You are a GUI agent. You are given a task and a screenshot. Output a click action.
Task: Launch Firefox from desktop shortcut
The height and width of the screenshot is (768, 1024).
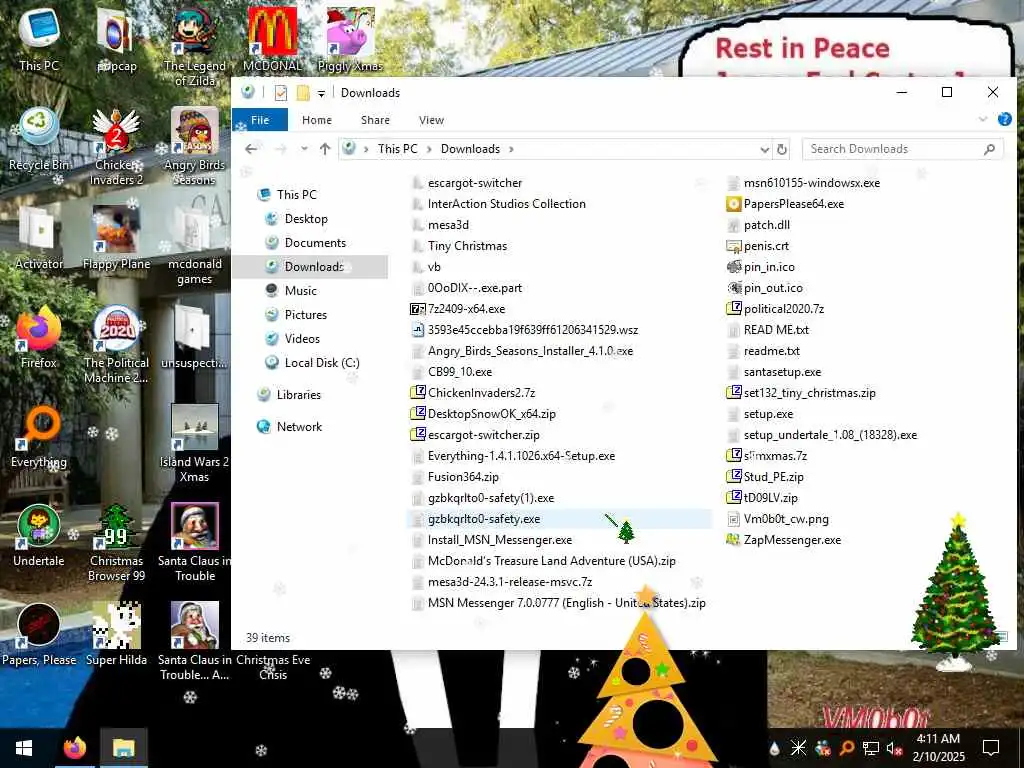click(39, 337)
